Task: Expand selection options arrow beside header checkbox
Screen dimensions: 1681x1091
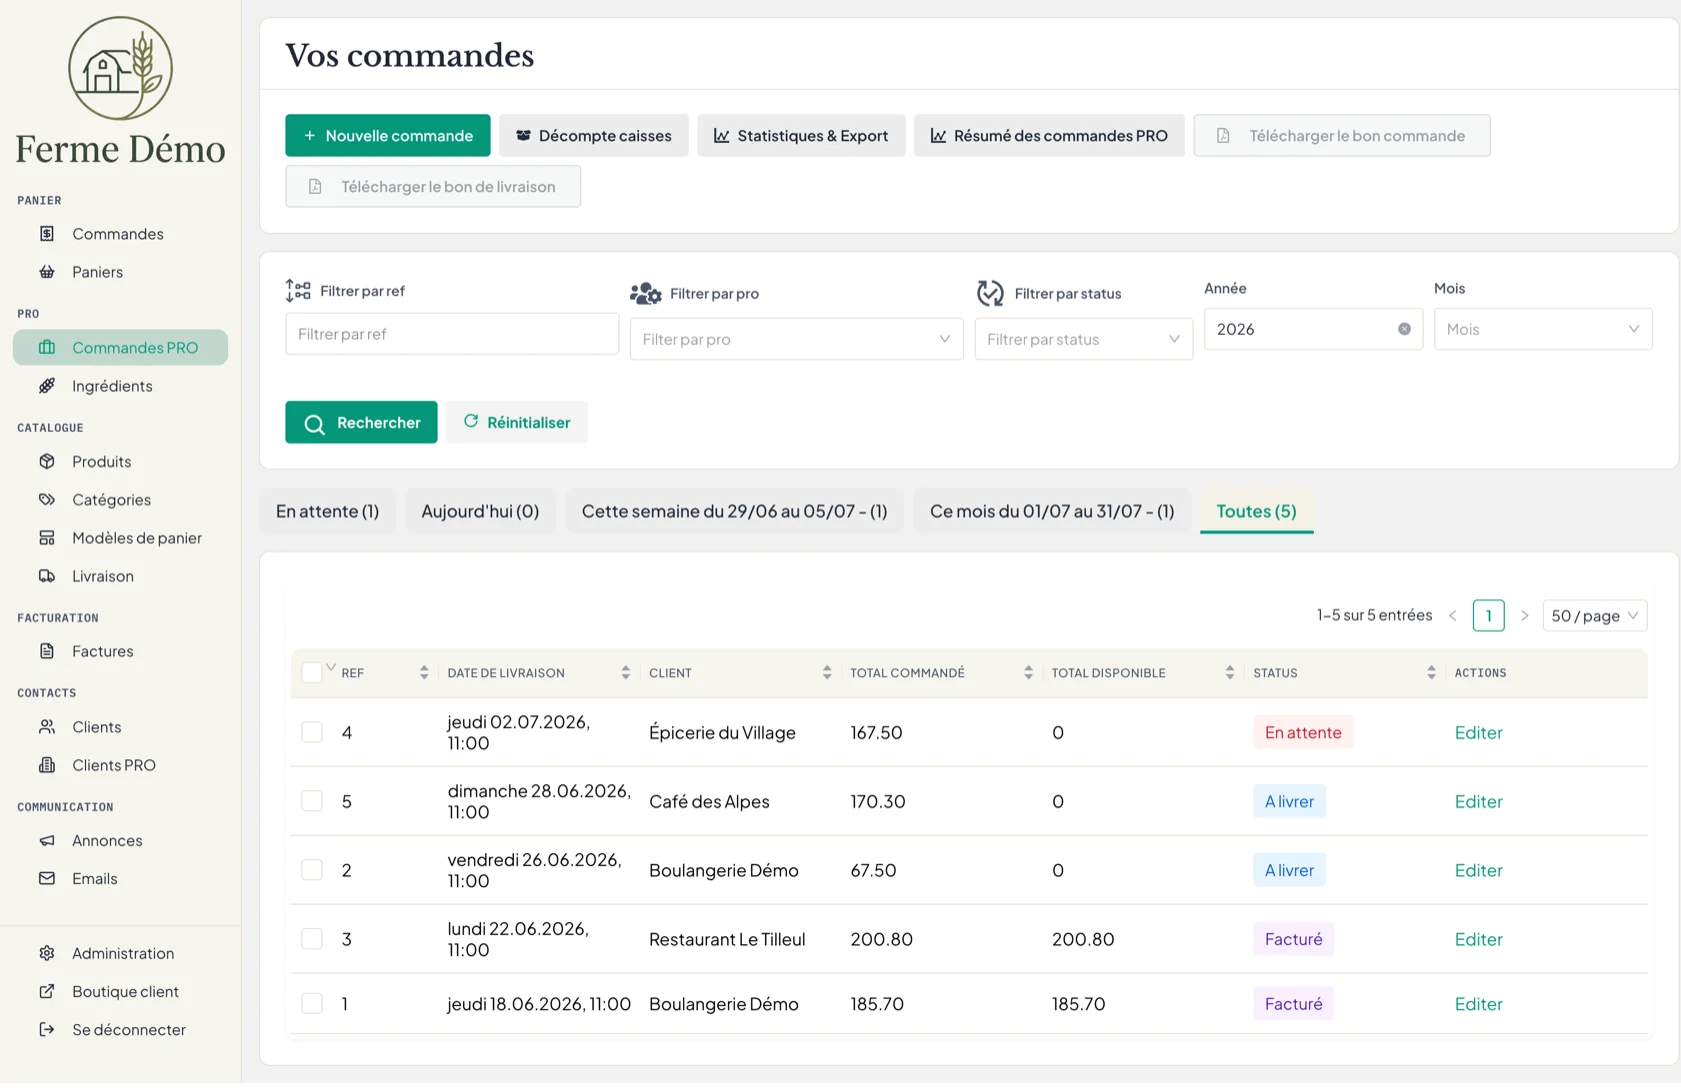Action: [331, 667]
